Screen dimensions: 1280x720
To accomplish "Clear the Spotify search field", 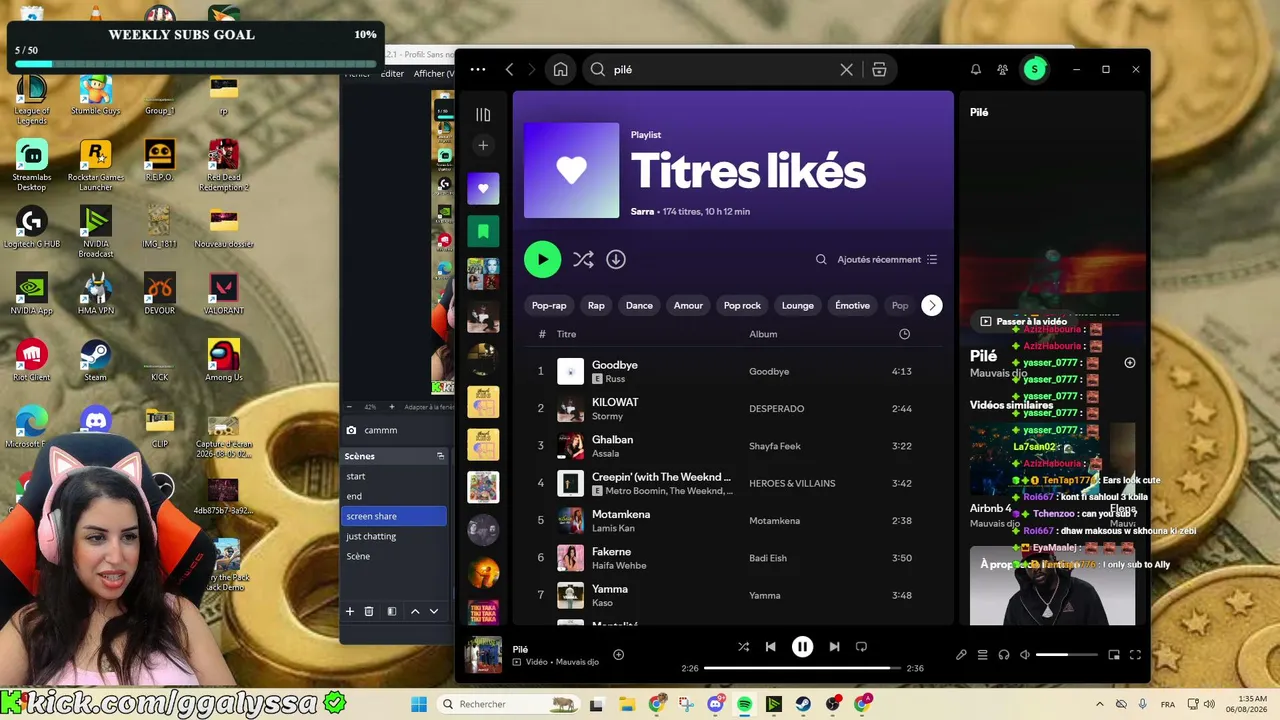I will [847, 69].
